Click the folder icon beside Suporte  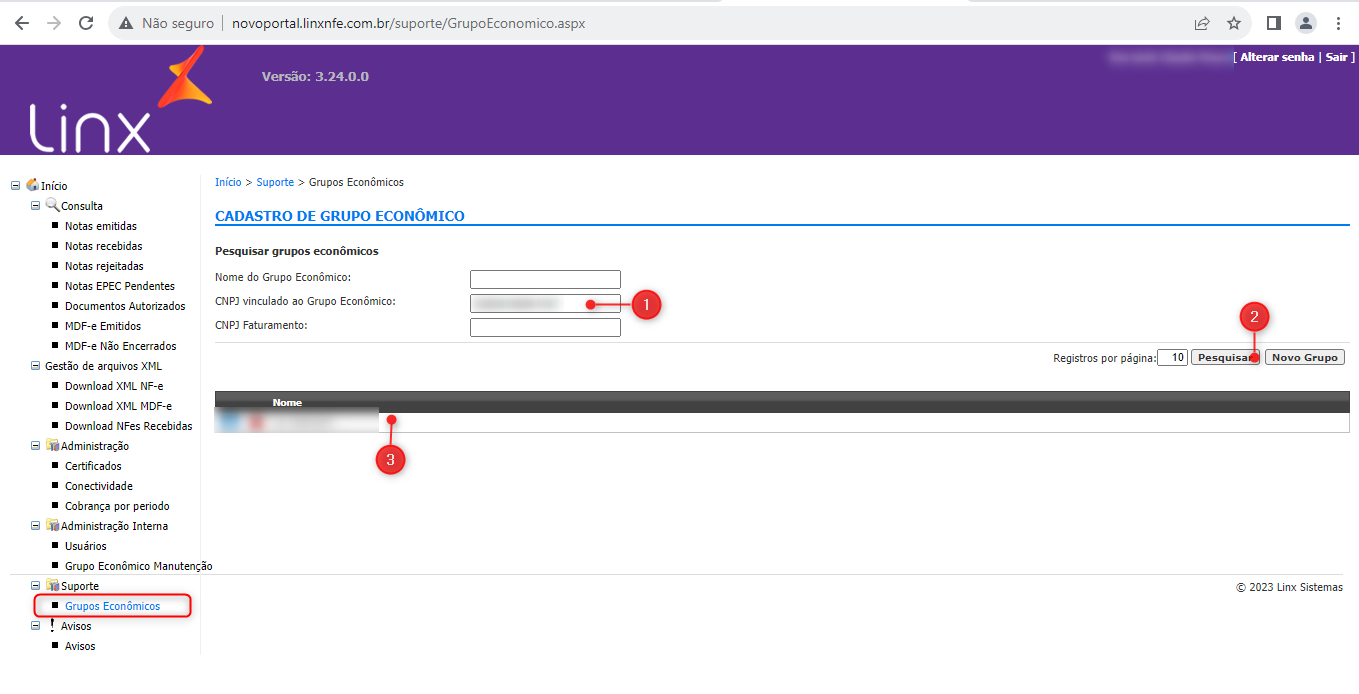pyautogui.click(x=52, y=585)
